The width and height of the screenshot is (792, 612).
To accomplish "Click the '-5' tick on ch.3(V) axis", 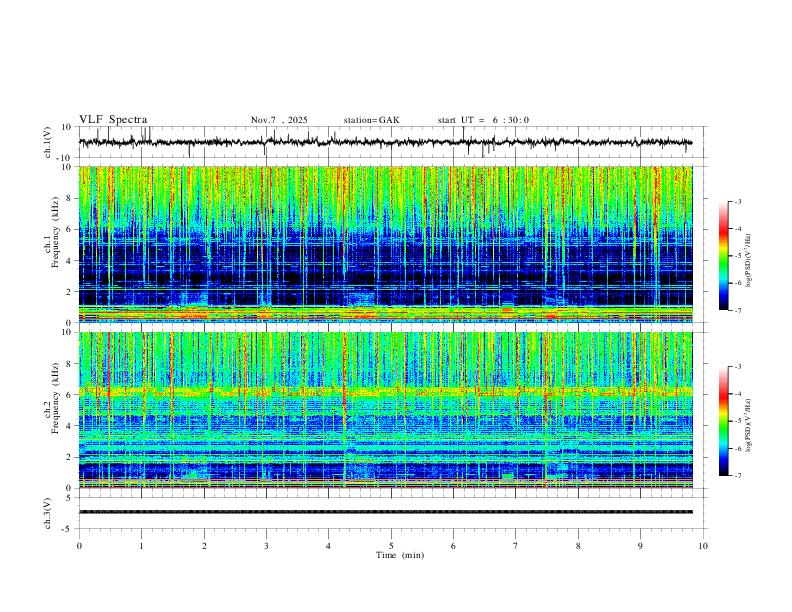I will pos(68,529).
